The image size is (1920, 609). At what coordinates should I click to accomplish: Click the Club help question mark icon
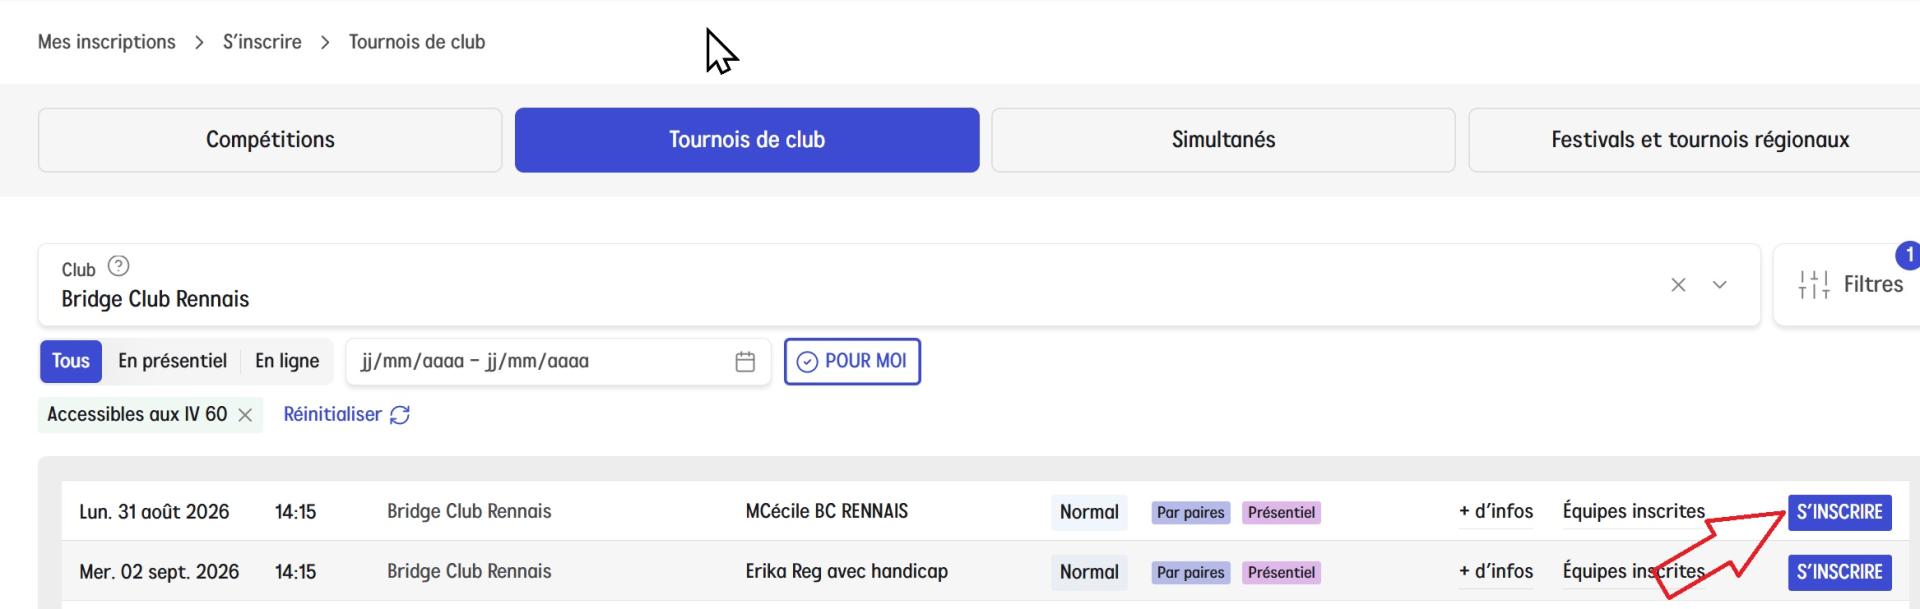pyautogui.click(x=118, y=266)
